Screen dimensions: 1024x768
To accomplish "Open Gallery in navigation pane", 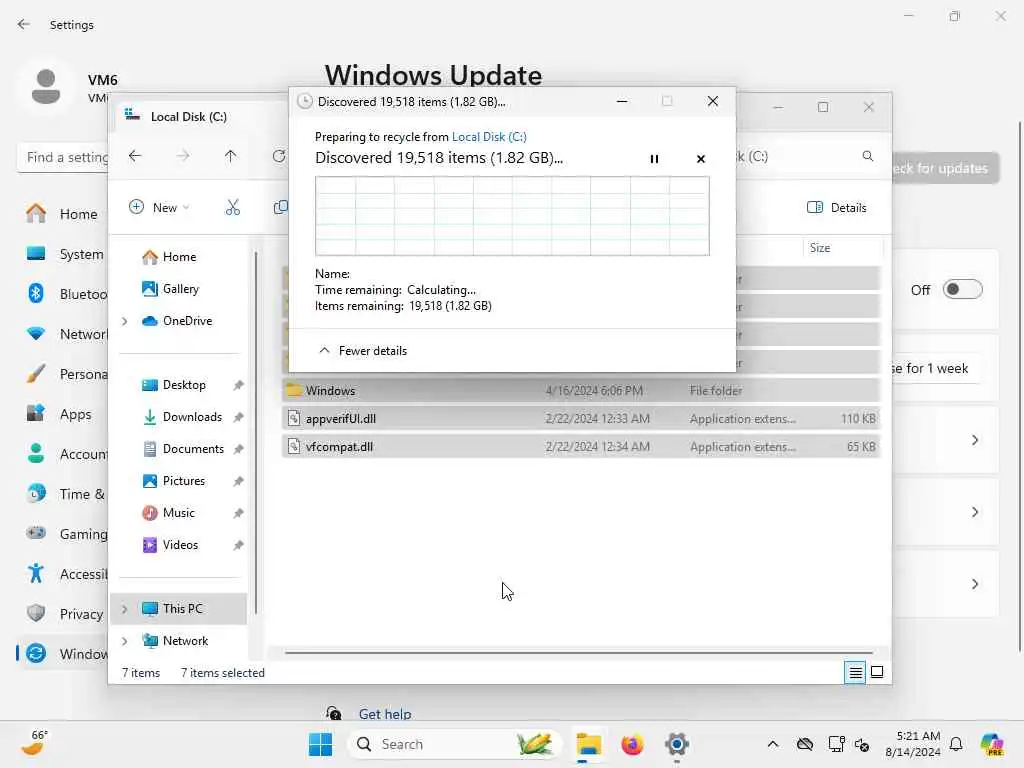I will (x=170, y=289).
